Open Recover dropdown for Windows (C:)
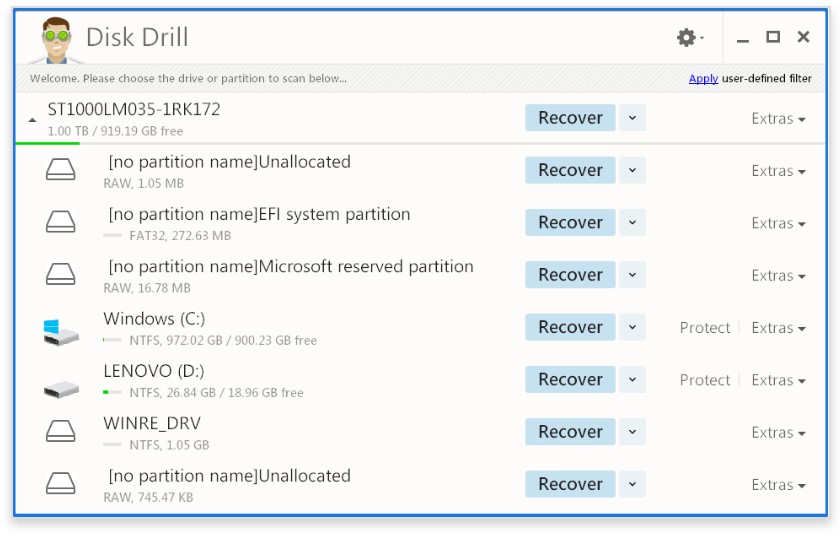Image resolution: width=840 pixels, height=540 pixels. pyautogui.click(x=632, y=327)
